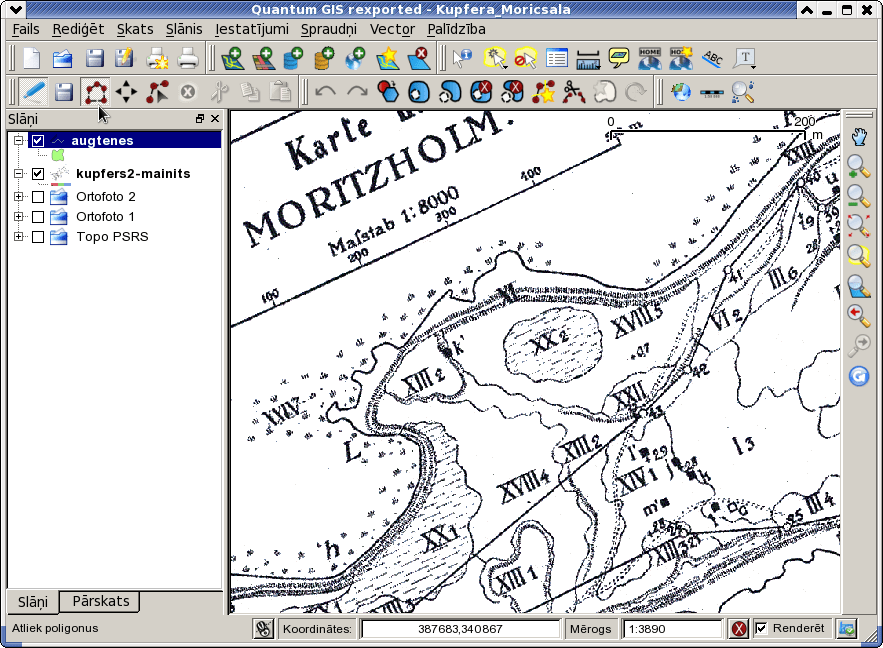This screenshot has height=648, width=883.
Task: Click the New Project icon
Action: click(x=32, y=58)
